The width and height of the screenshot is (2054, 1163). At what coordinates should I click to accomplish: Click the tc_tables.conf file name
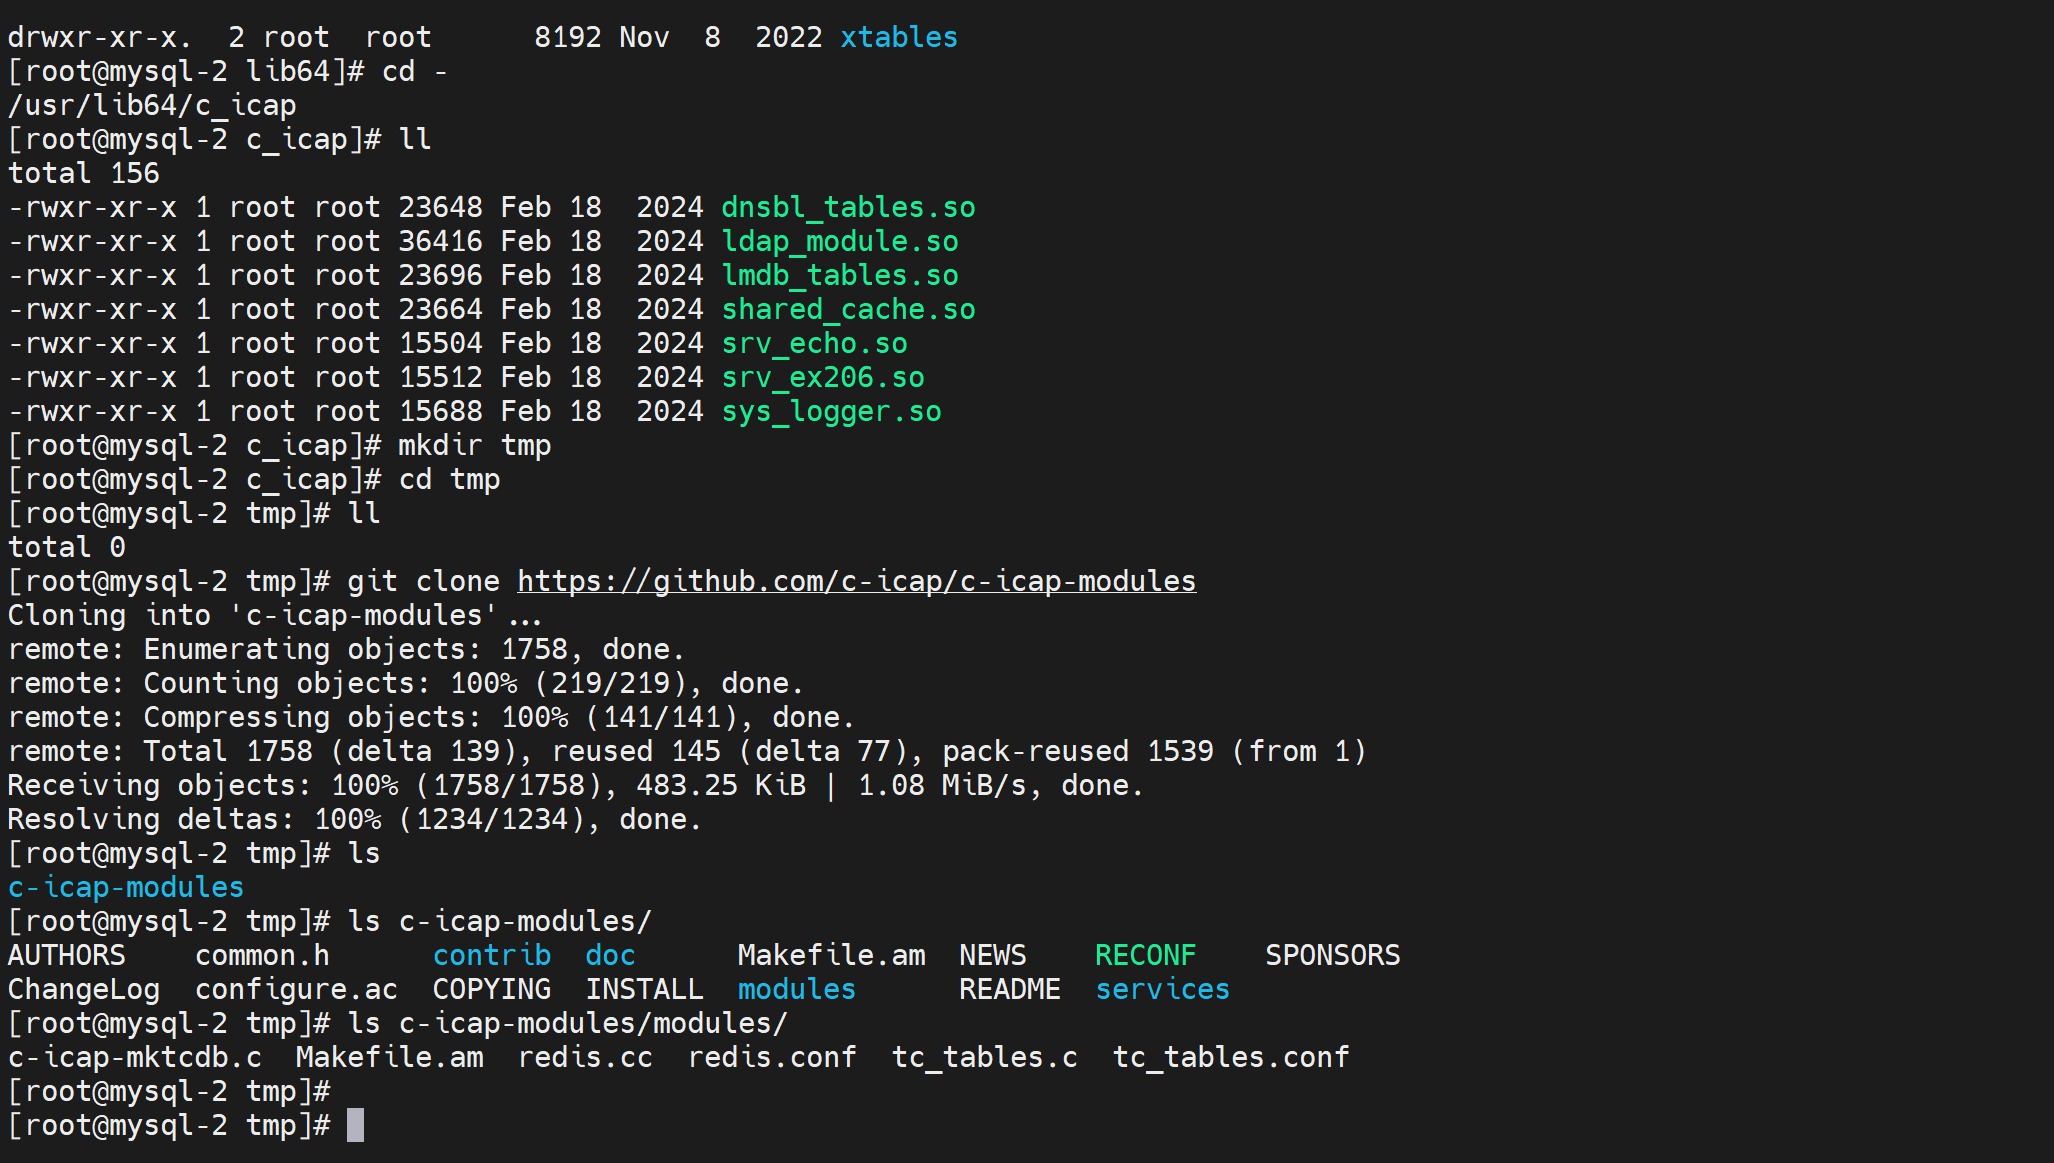click(1230, 1057)
